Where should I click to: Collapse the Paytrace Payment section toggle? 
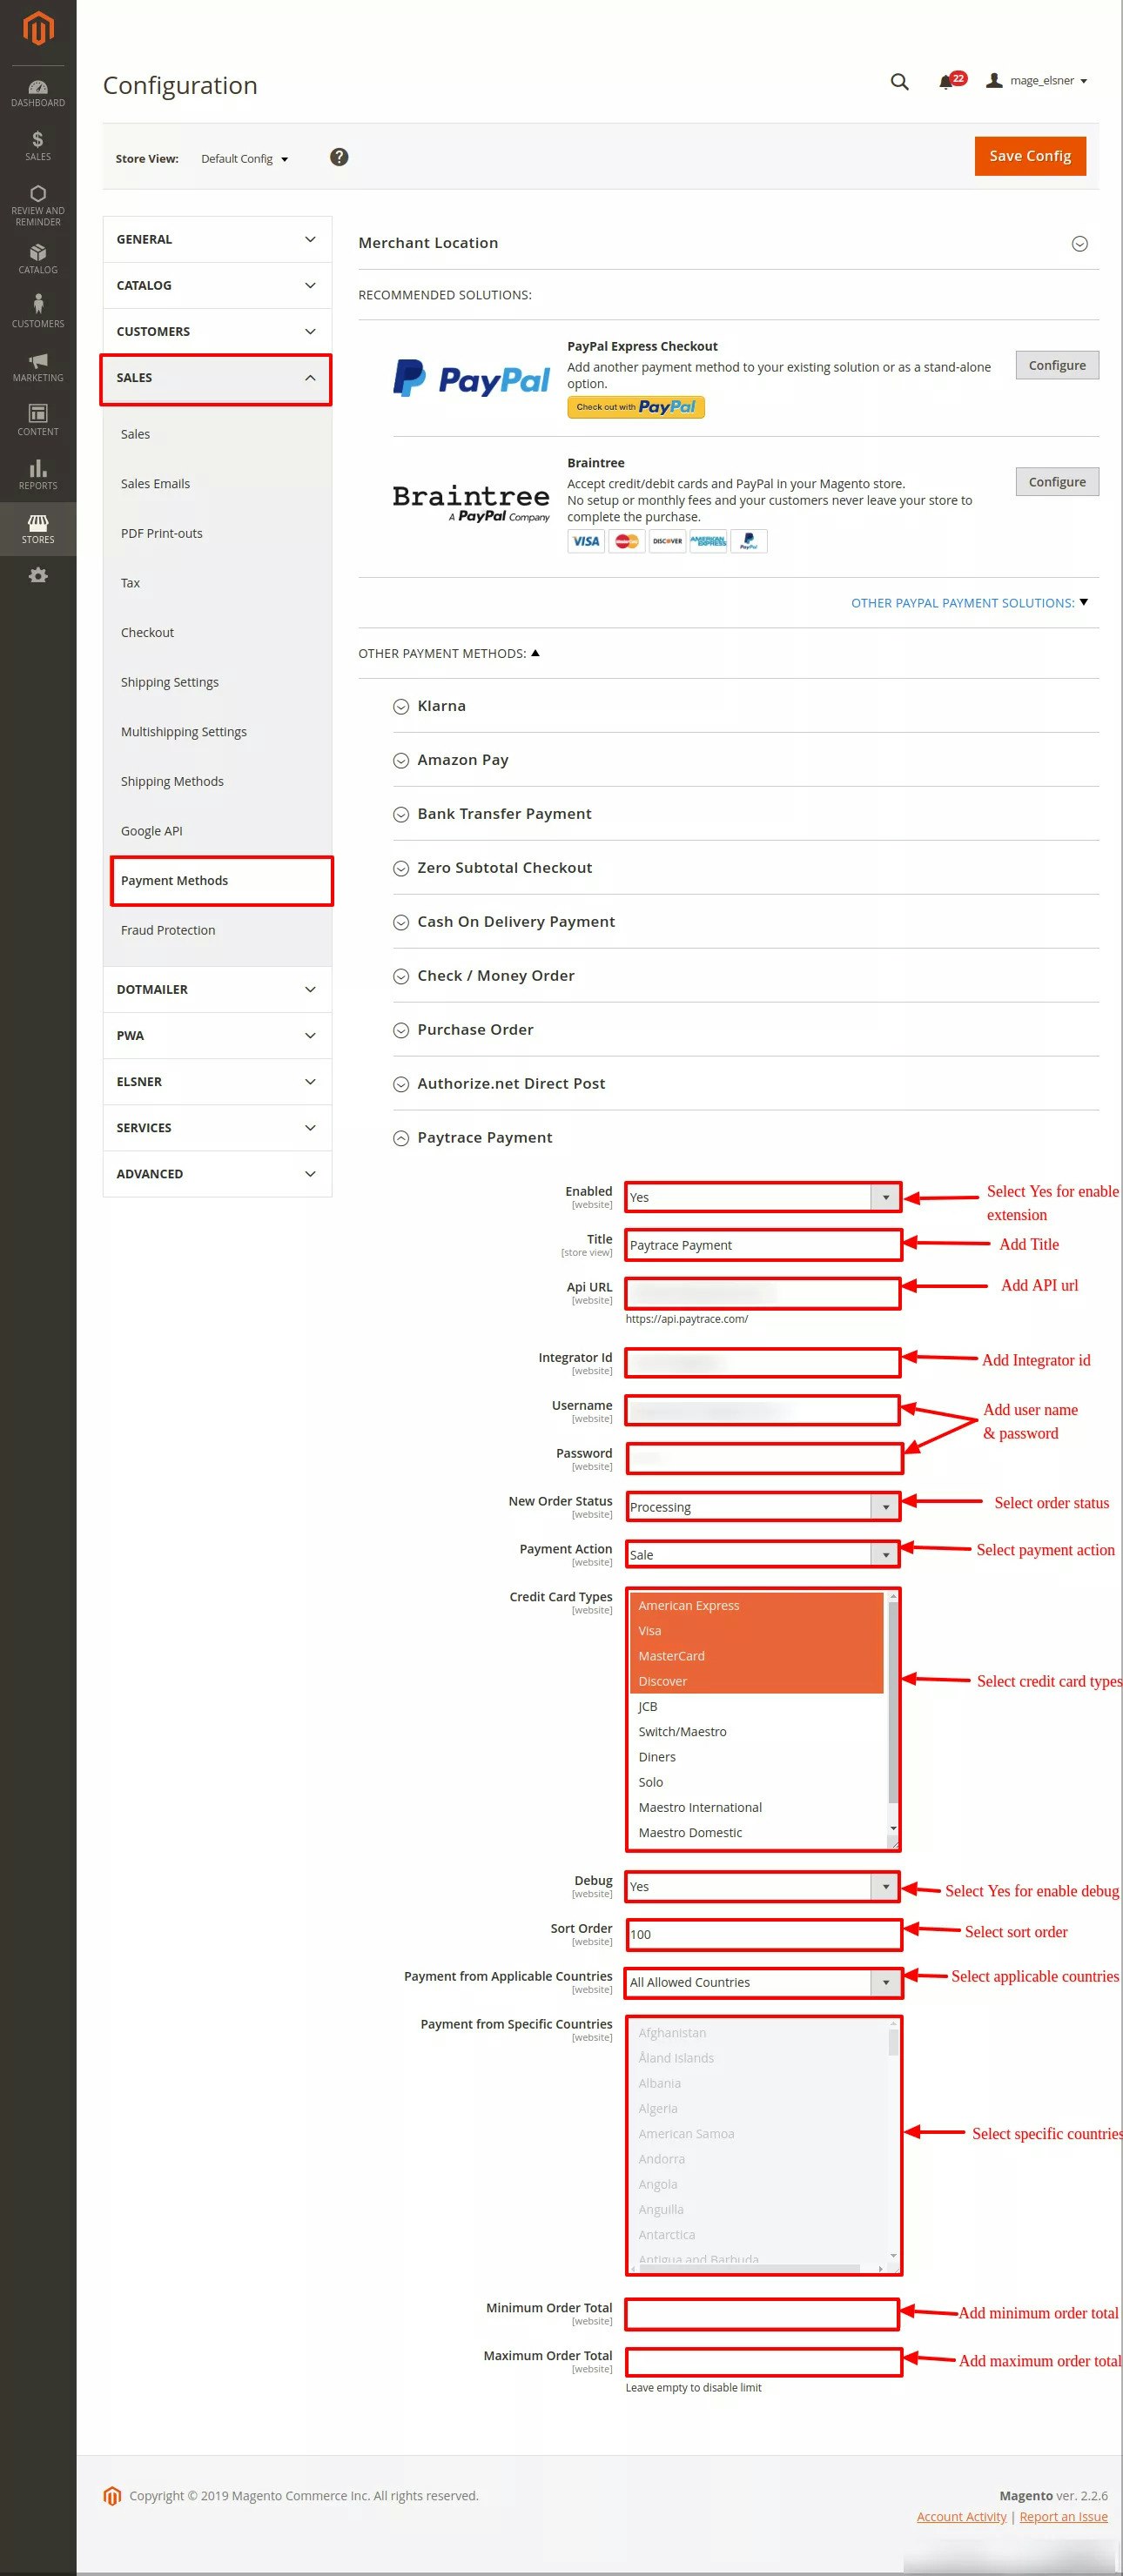[x=401, y=1138]
